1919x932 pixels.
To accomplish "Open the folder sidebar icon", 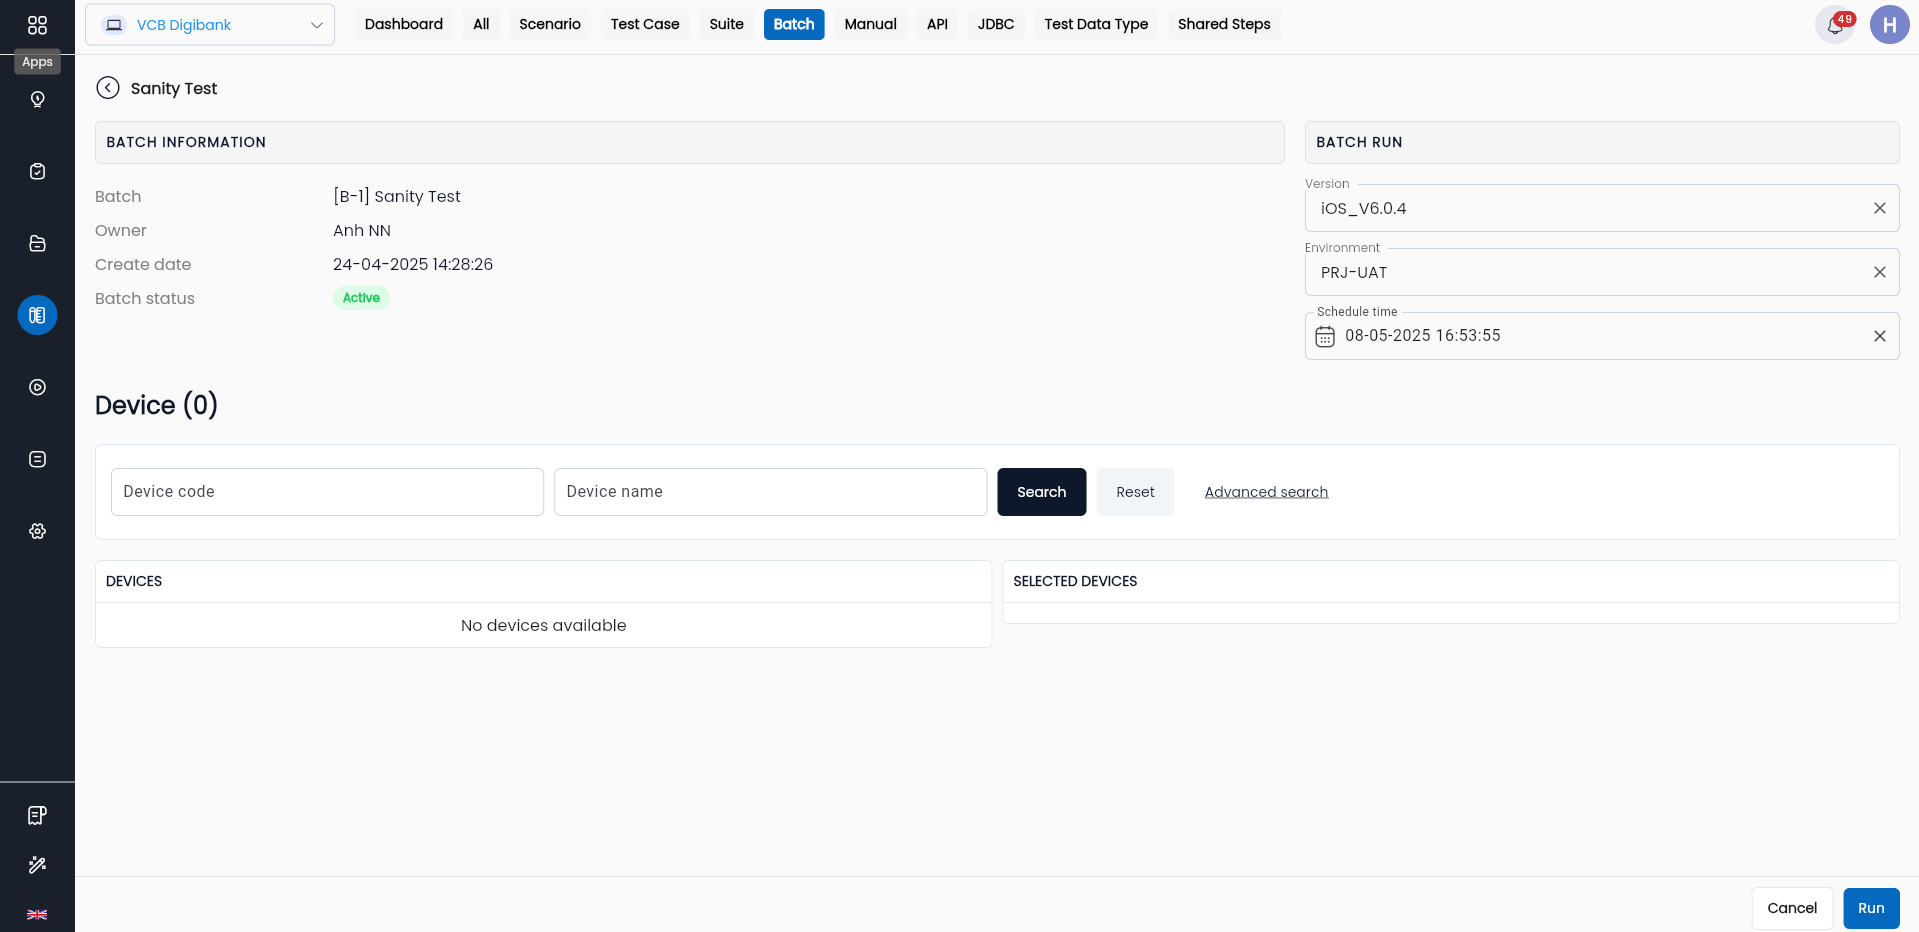I will pos(37,243).
